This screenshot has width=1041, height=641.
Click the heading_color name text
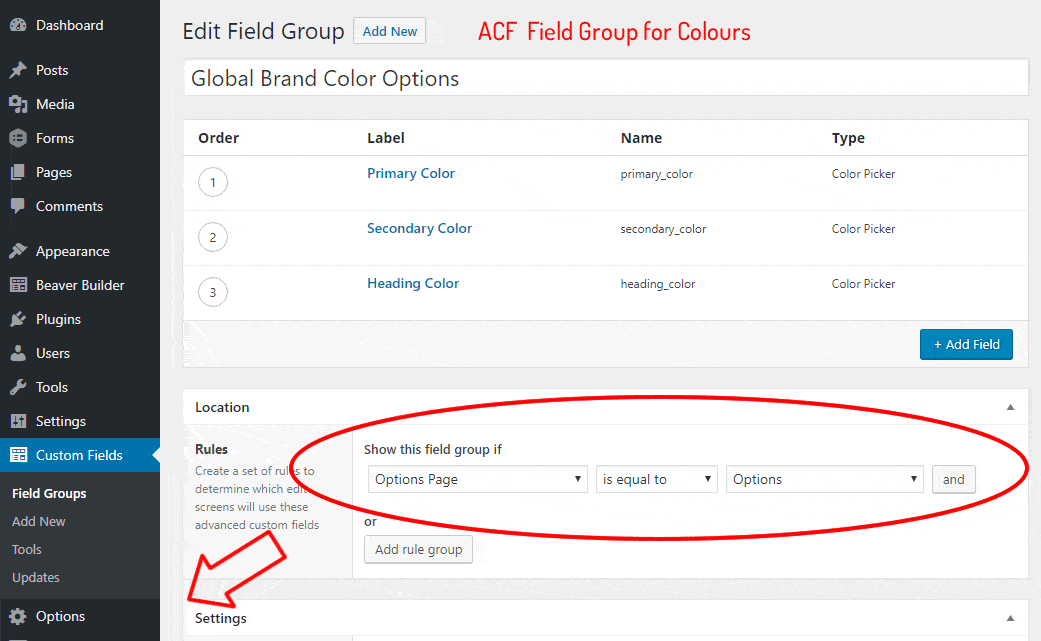658,284
